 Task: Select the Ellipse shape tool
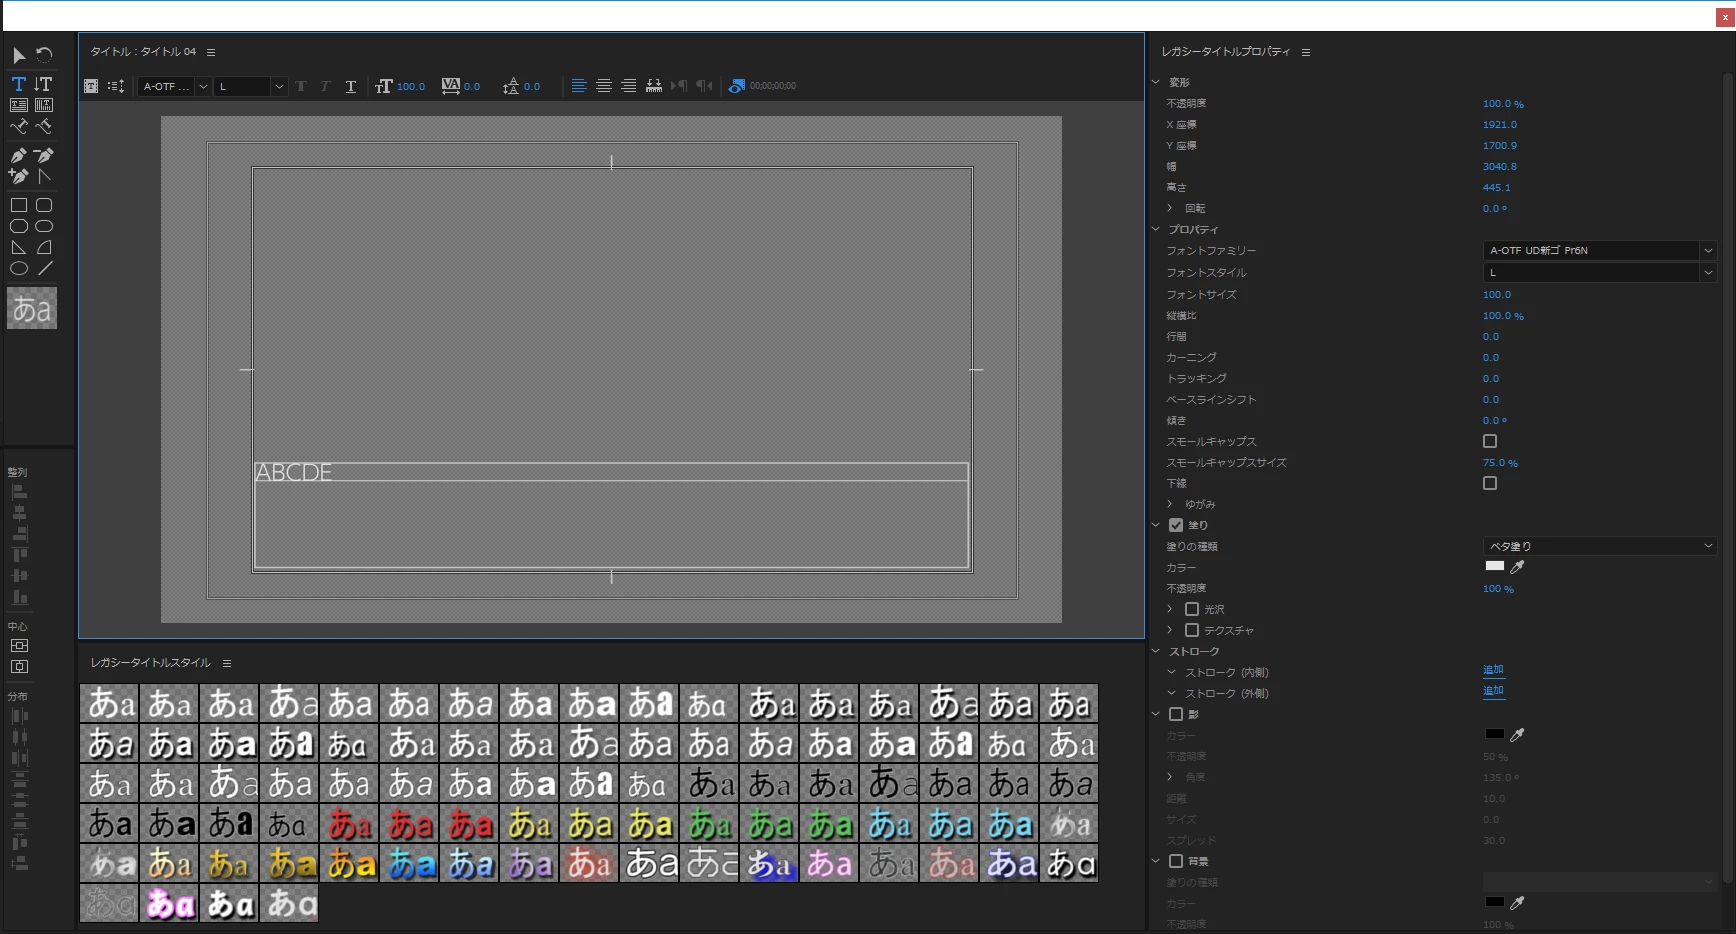point(18,268)
